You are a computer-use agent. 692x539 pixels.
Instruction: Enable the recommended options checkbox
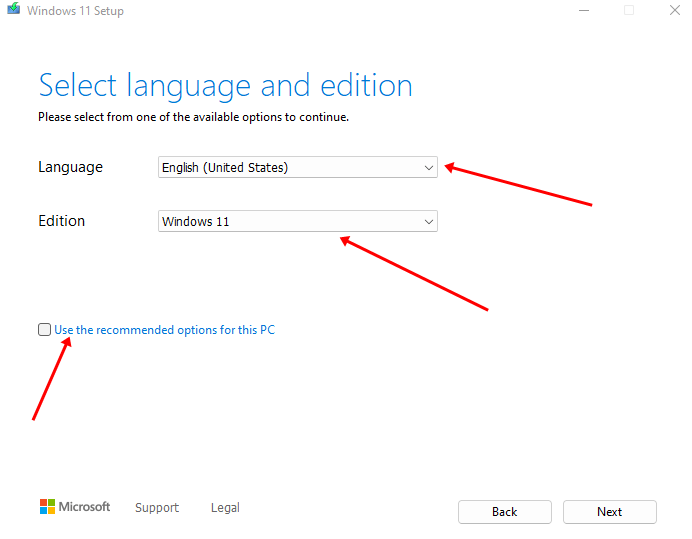(44, 330)
